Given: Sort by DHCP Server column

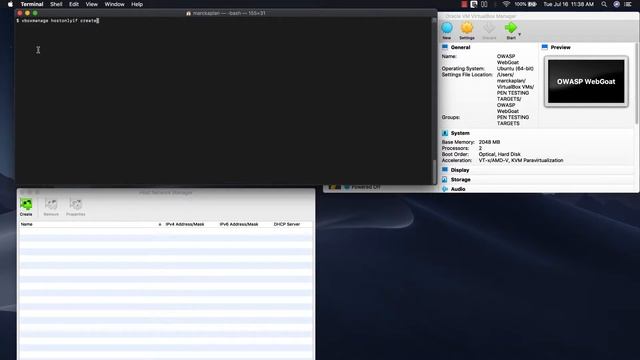Looking at the screenshot, I should pos(287,224).
